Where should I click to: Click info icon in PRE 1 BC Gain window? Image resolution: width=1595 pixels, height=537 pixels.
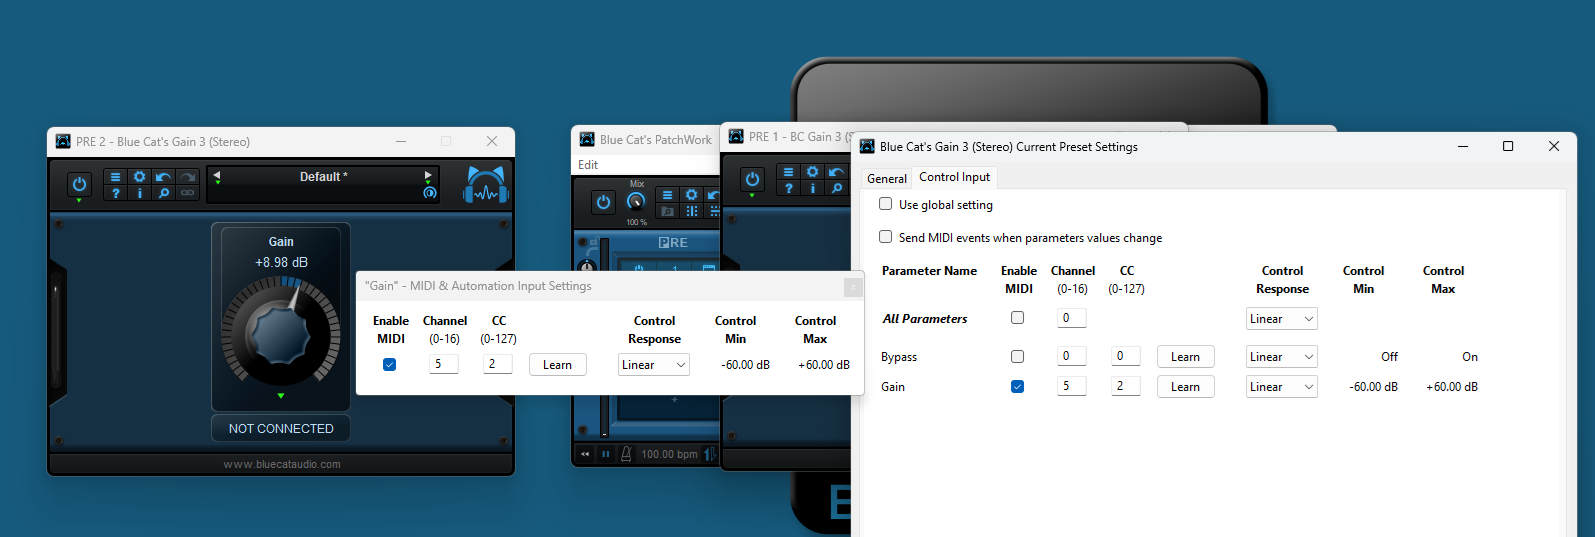812,188
